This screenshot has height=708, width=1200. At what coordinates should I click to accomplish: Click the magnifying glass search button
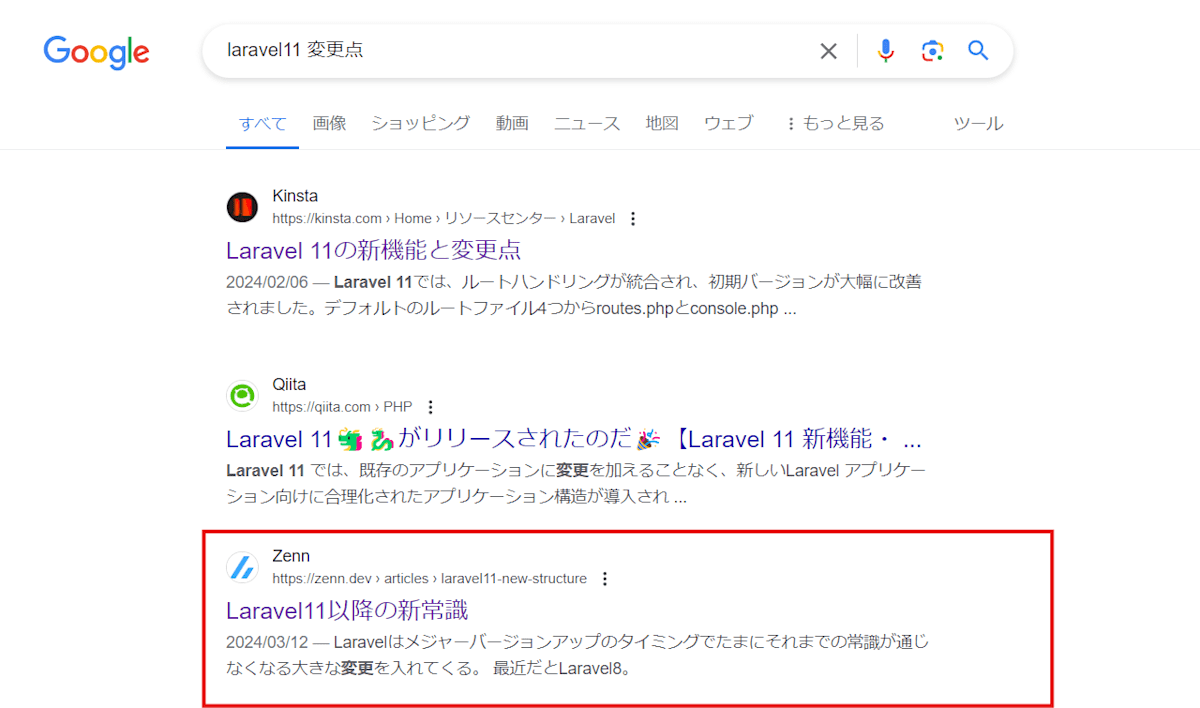[979, 51]
